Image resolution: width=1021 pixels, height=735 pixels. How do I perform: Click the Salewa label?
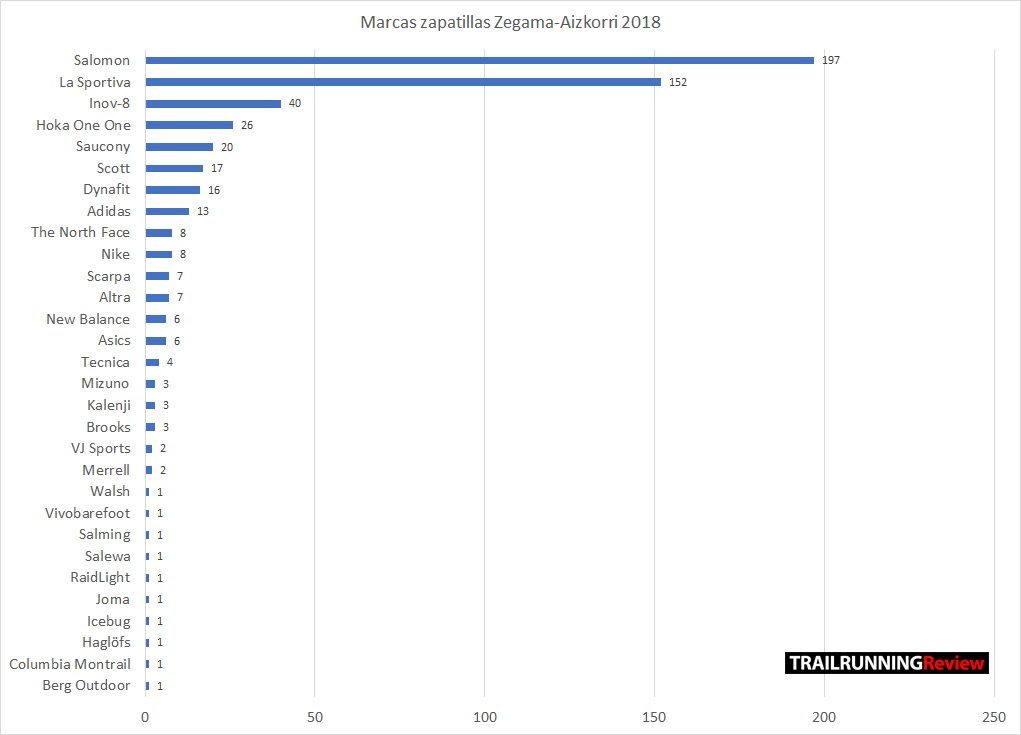pos(107,556)
